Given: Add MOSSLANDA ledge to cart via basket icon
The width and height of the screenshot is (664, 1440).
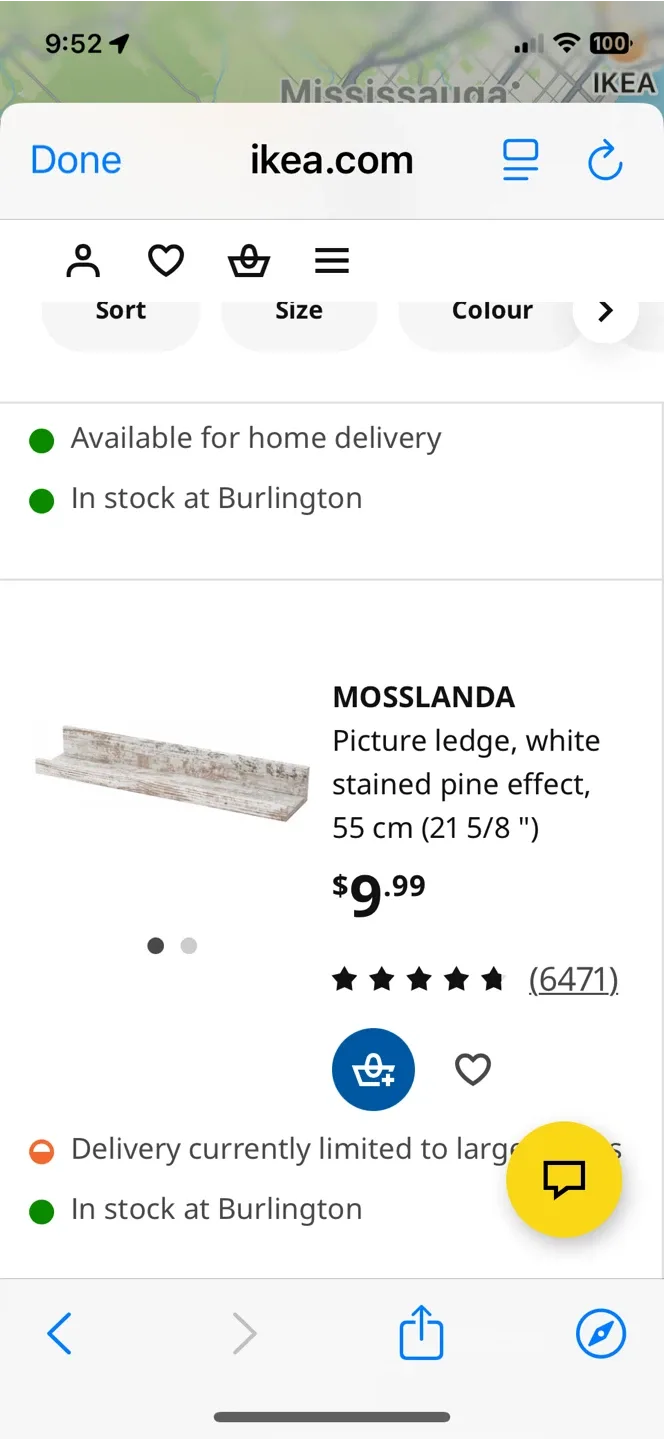Looking at the screenshot, I should (373, 1069).
